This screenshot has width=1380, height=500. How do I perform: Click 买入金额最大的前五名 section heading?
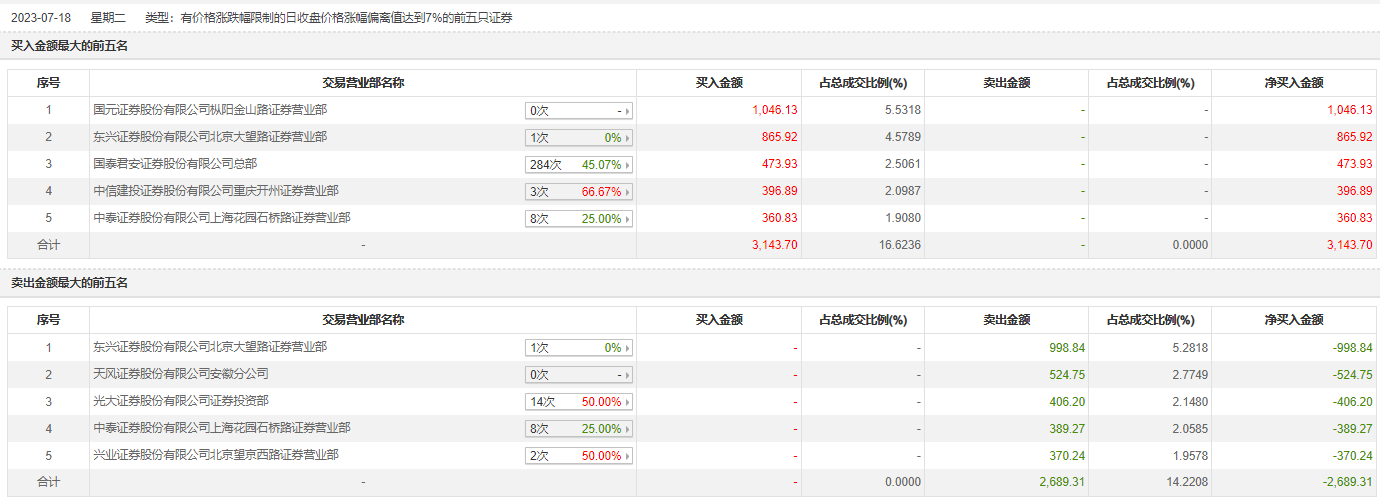(x=70, y=46)
